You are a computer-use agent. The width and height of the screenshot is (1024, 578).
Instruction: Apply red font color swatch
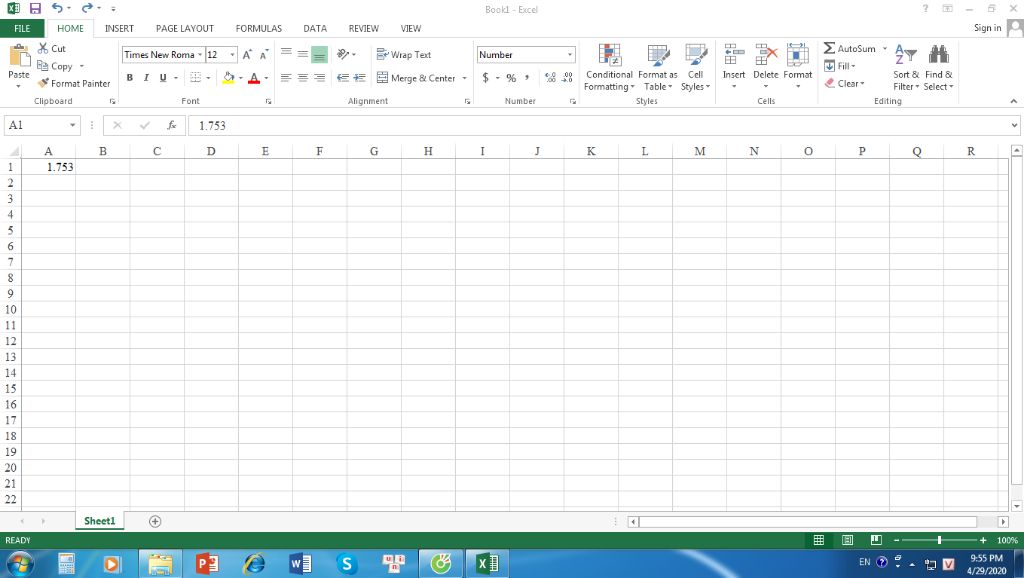click(254, 78)
